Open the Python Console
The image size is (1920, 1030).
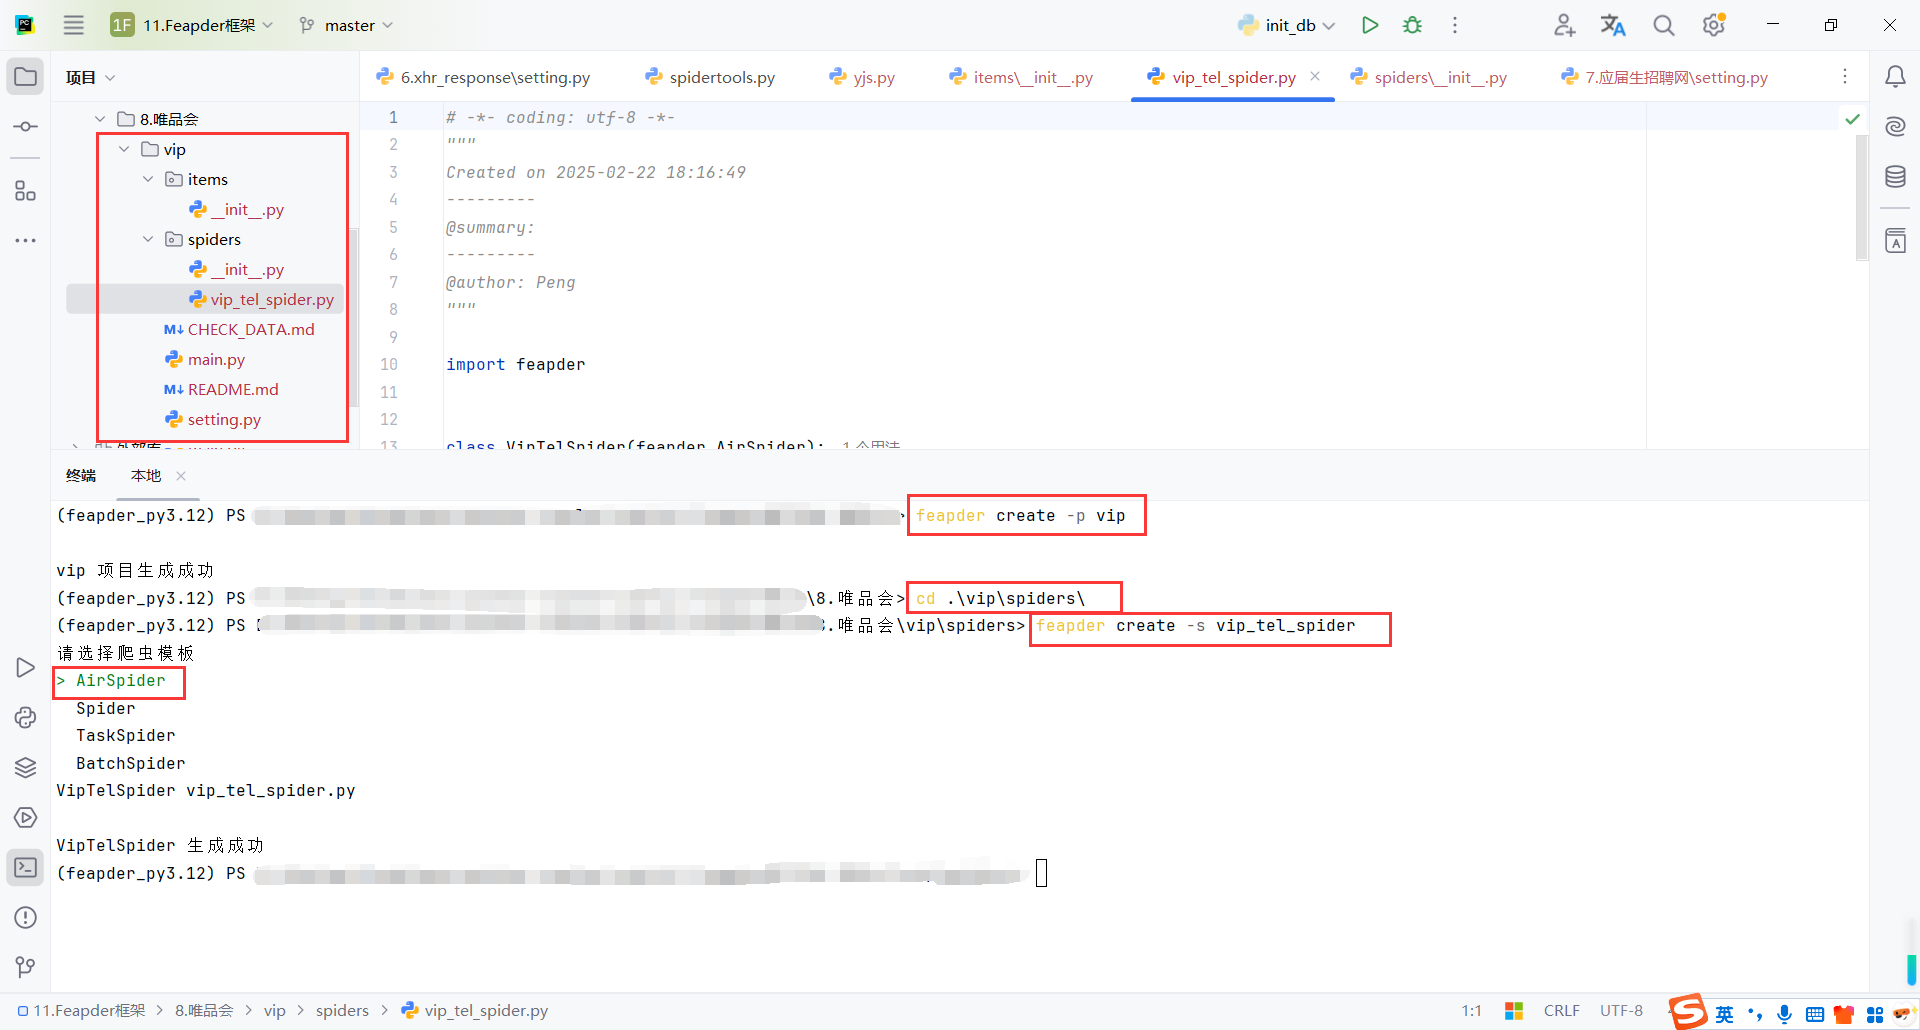(25, 717)
